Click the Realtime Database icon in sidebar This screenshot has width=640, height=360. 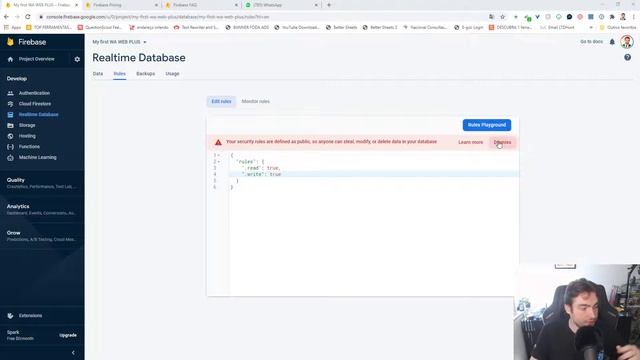click(x=10, y=115)
